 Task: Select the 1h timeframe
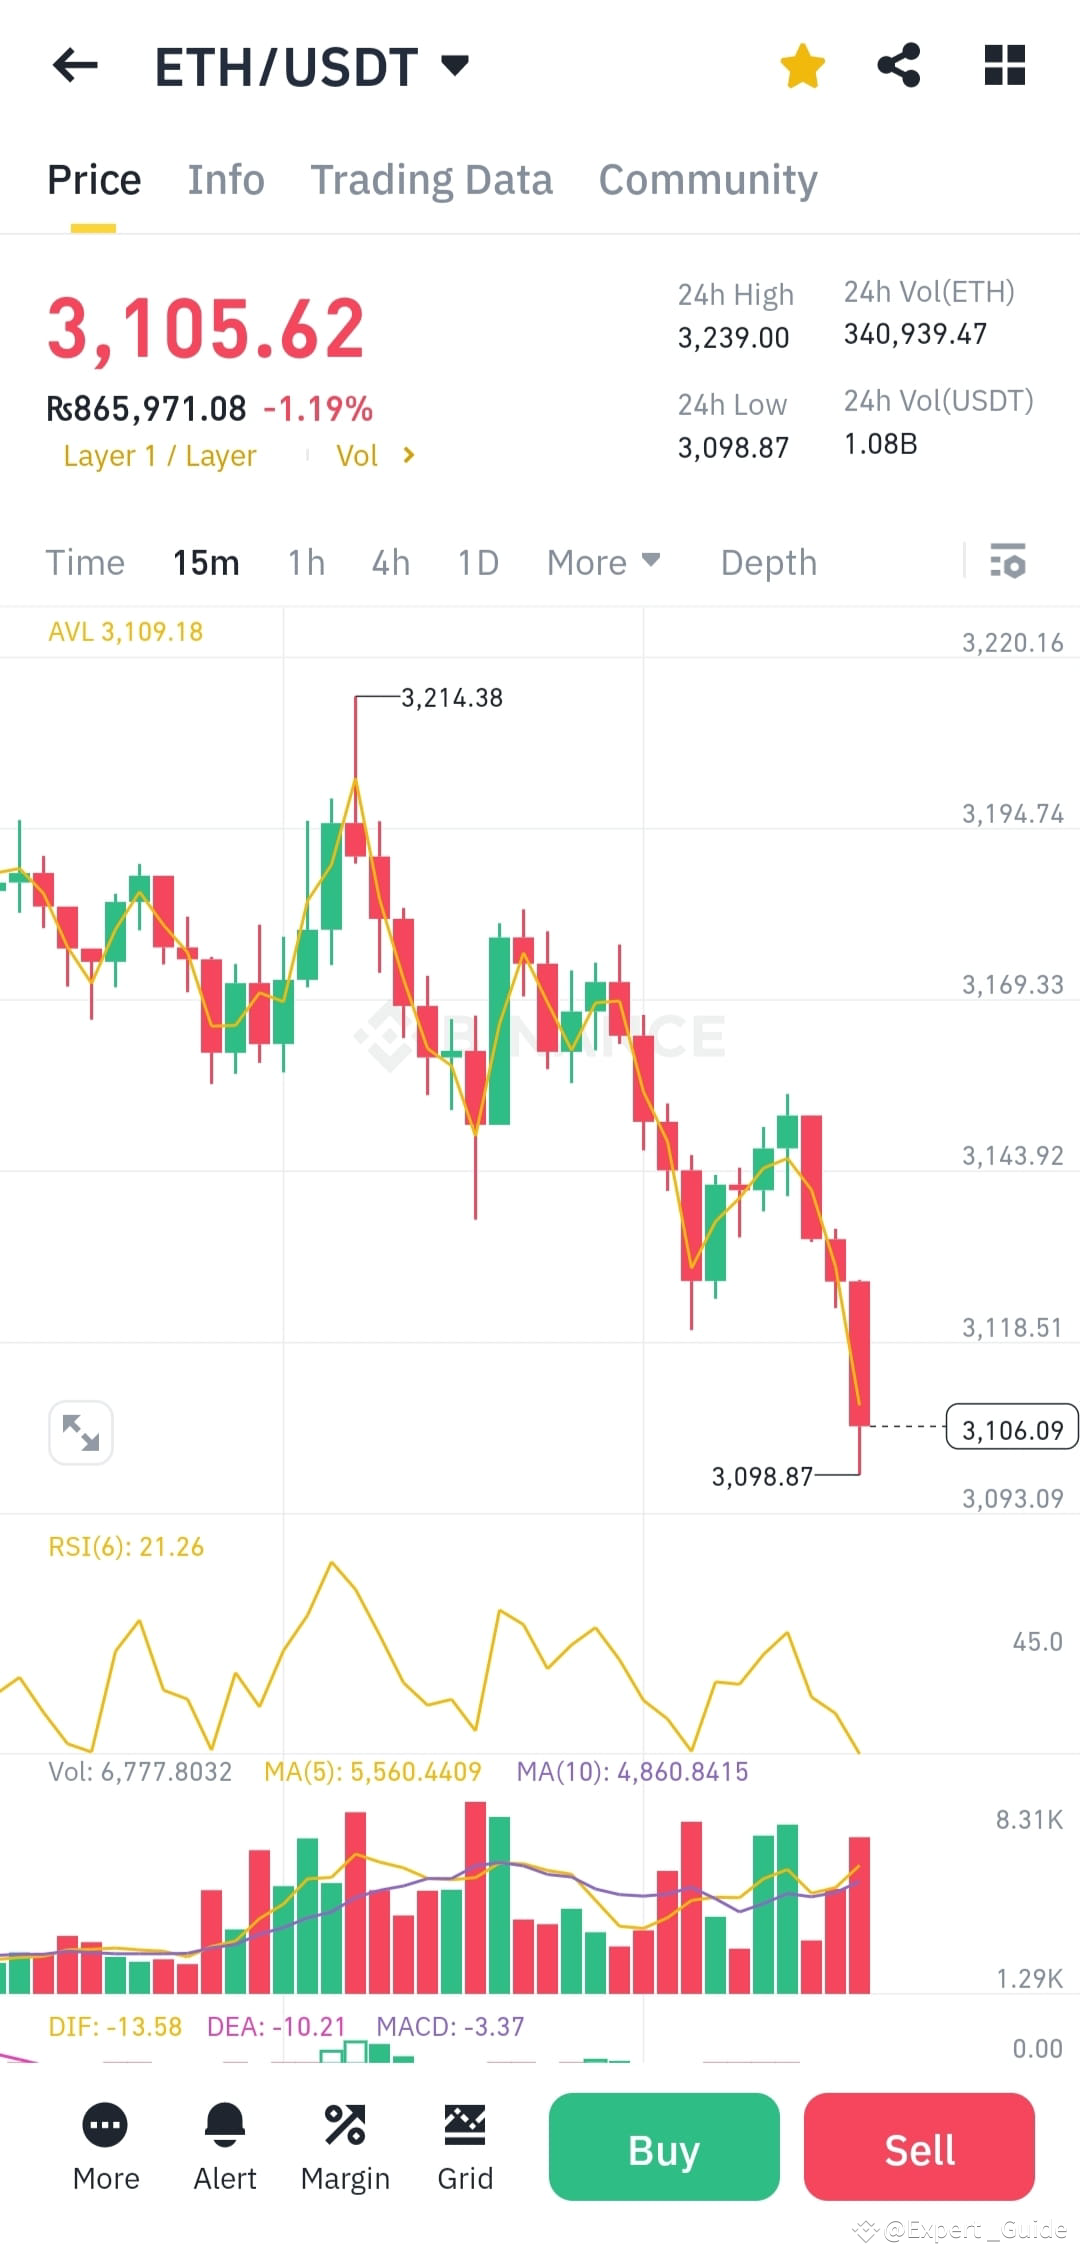[x=305, y=562]
